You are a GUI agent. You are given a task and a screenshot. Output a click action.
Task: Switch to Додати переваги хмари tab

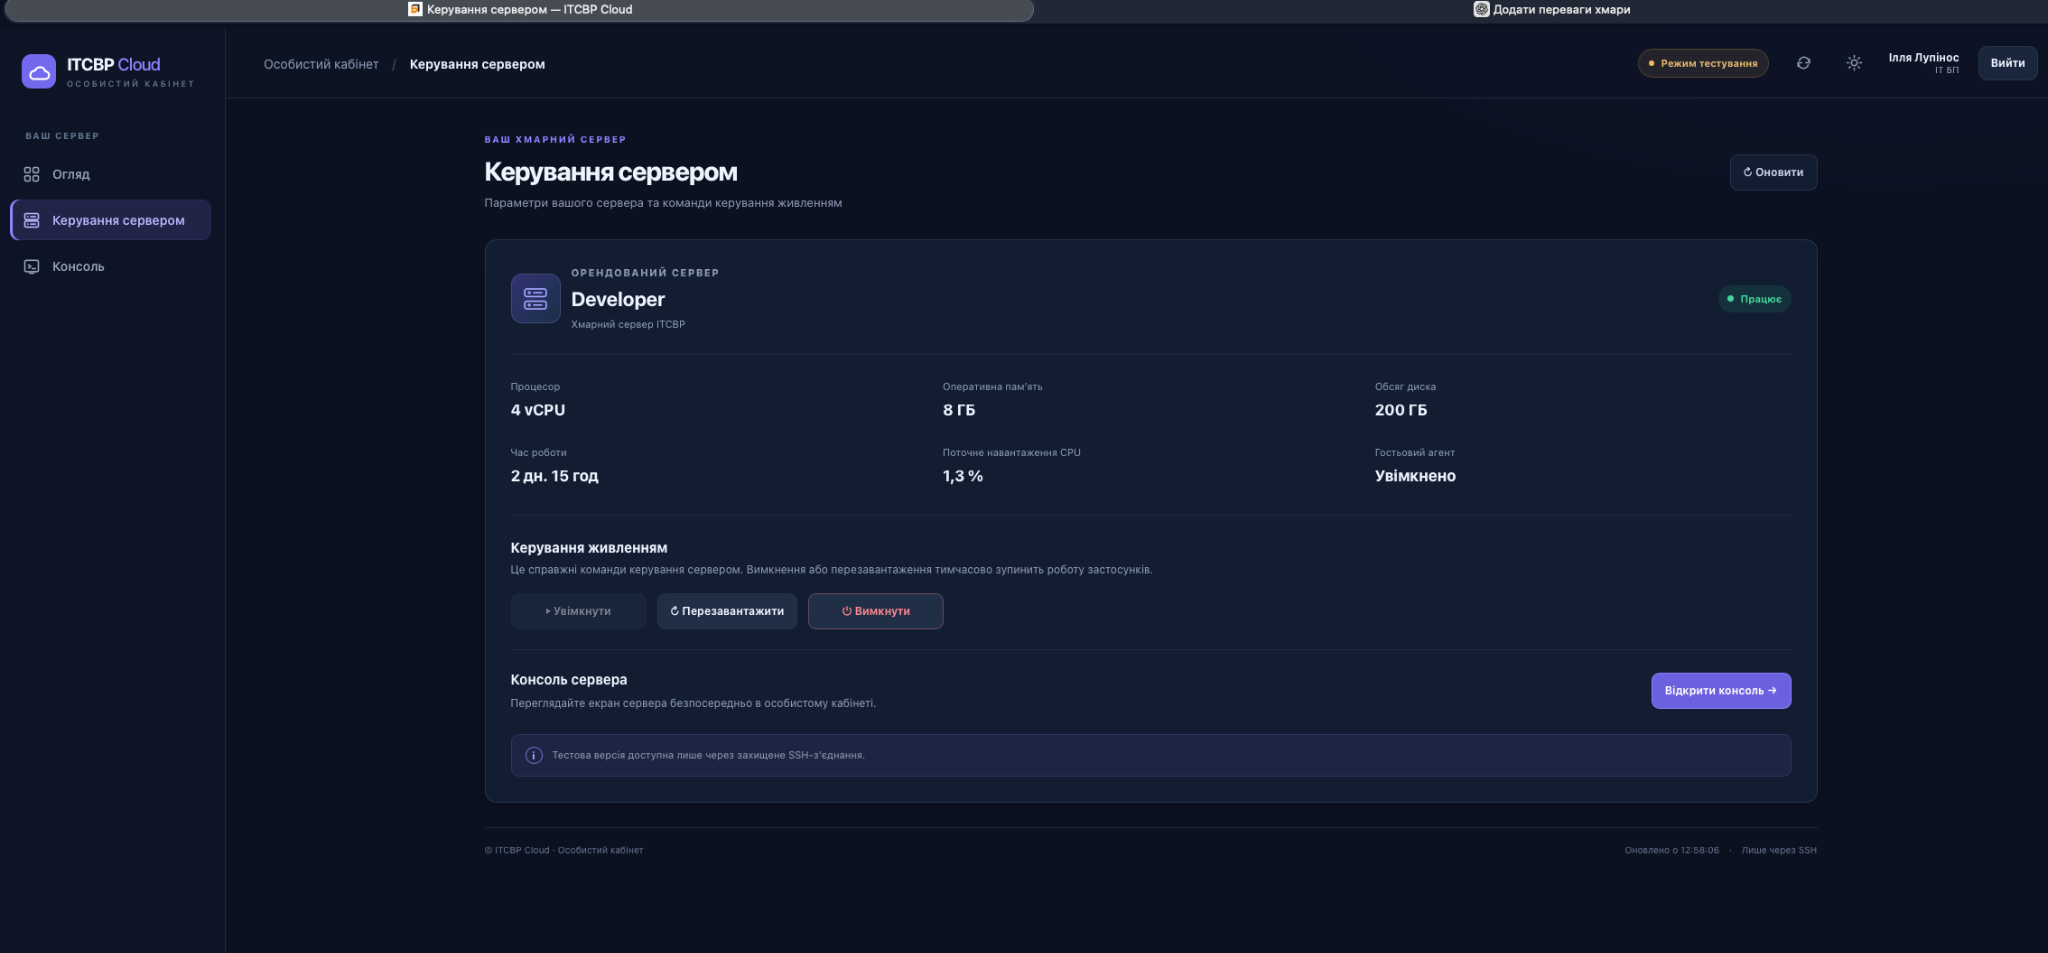click(x=1551, y=10)
